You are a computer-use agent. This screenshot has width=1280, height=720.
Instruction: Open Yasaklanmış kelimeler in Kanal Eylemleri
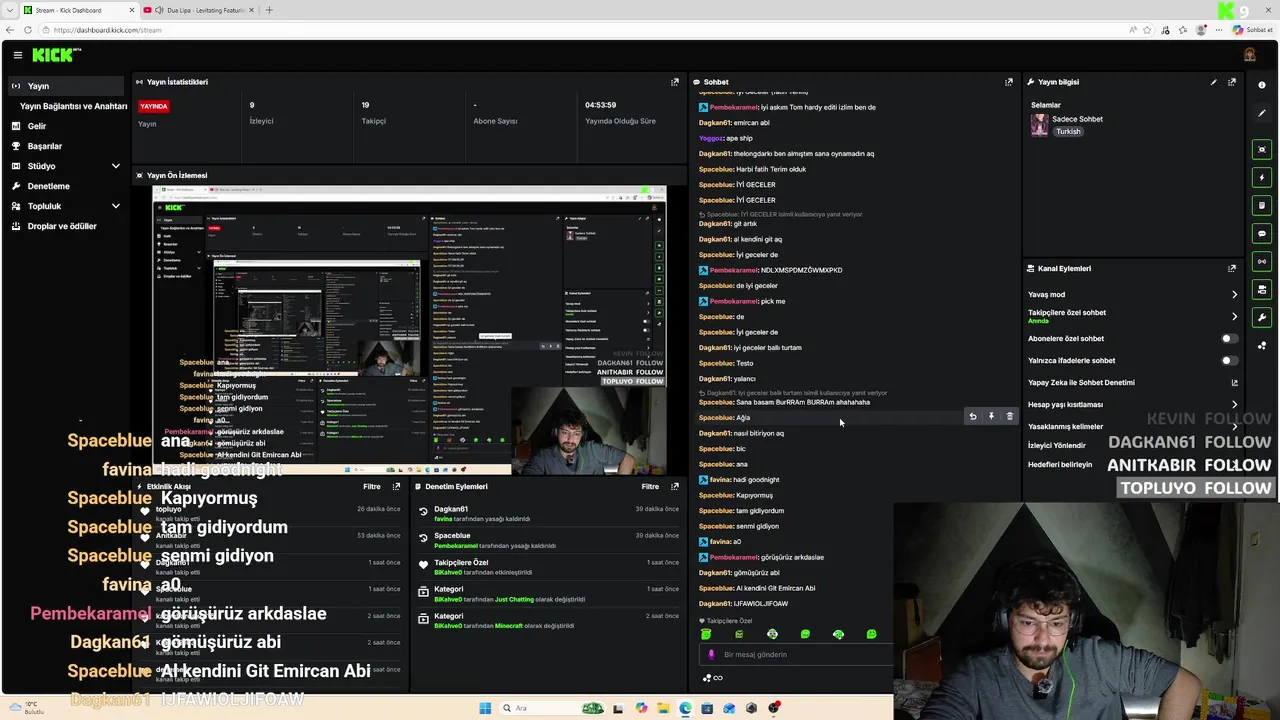click(x=1065, y=427)
